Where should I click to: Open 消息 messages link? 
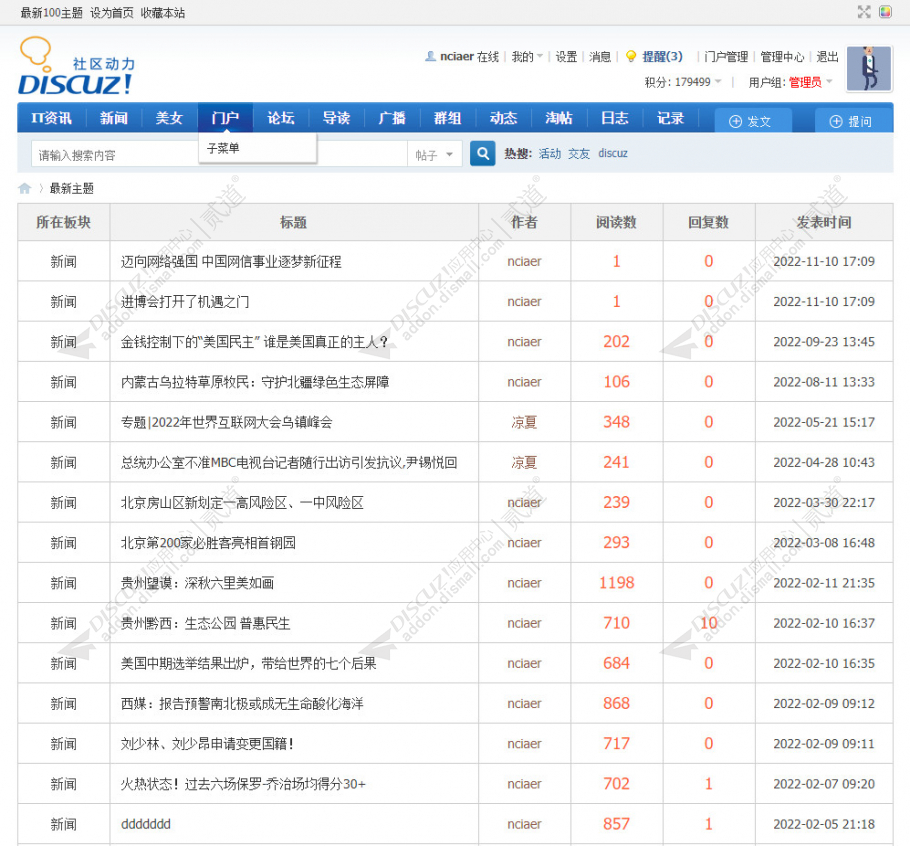600,56
